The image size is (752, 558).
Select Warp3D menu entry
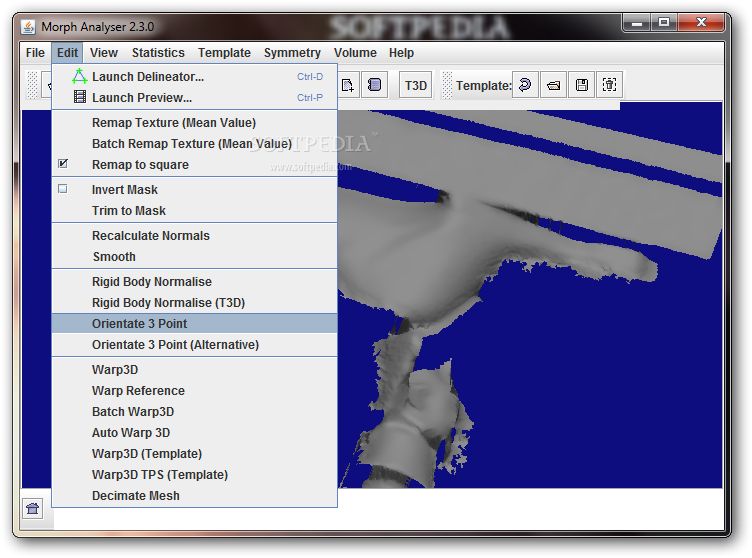[195, 370]
